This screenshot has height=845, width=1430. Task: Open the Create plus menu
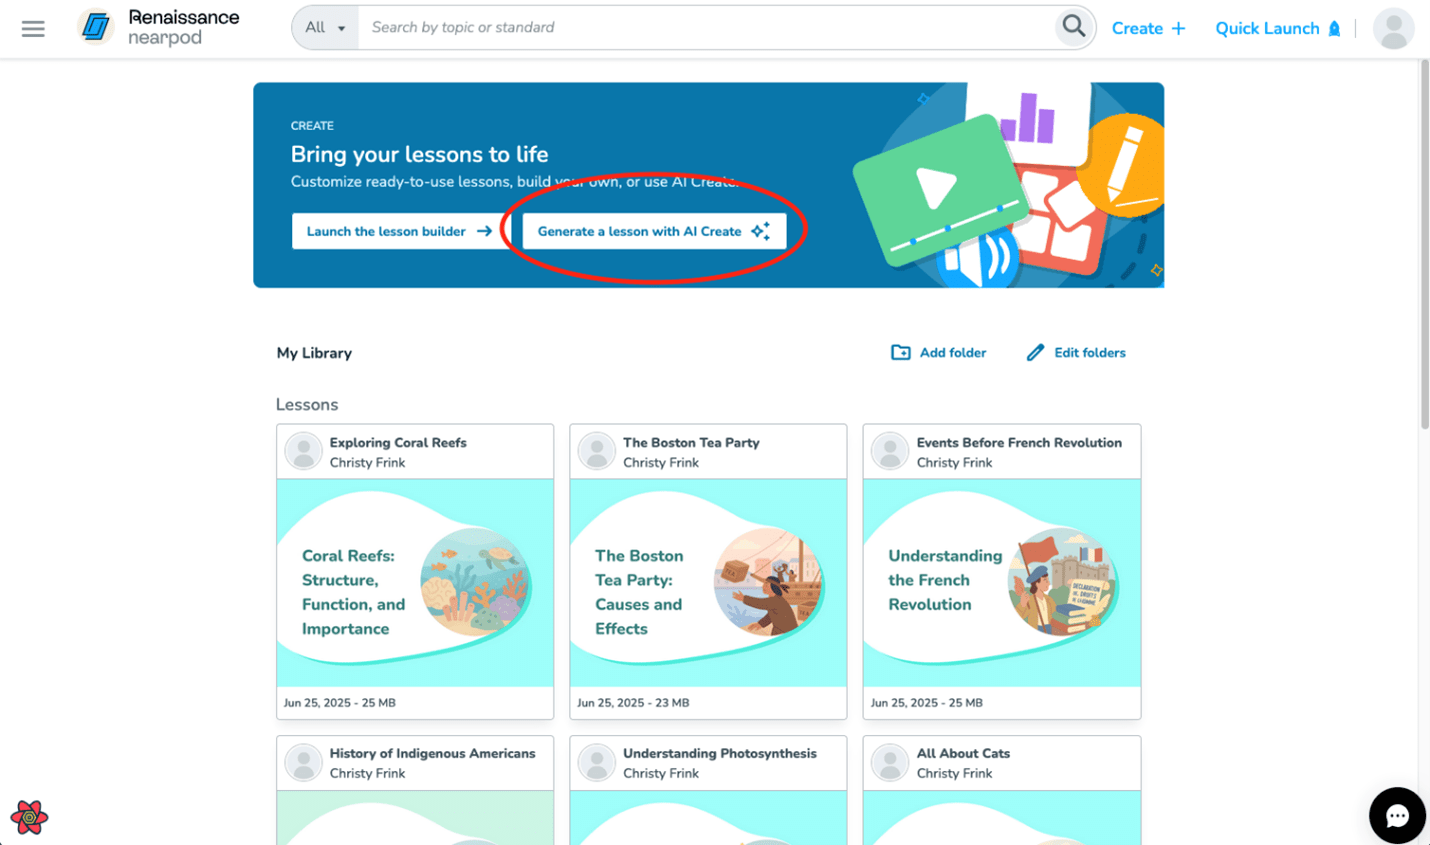coord(1148,28)
